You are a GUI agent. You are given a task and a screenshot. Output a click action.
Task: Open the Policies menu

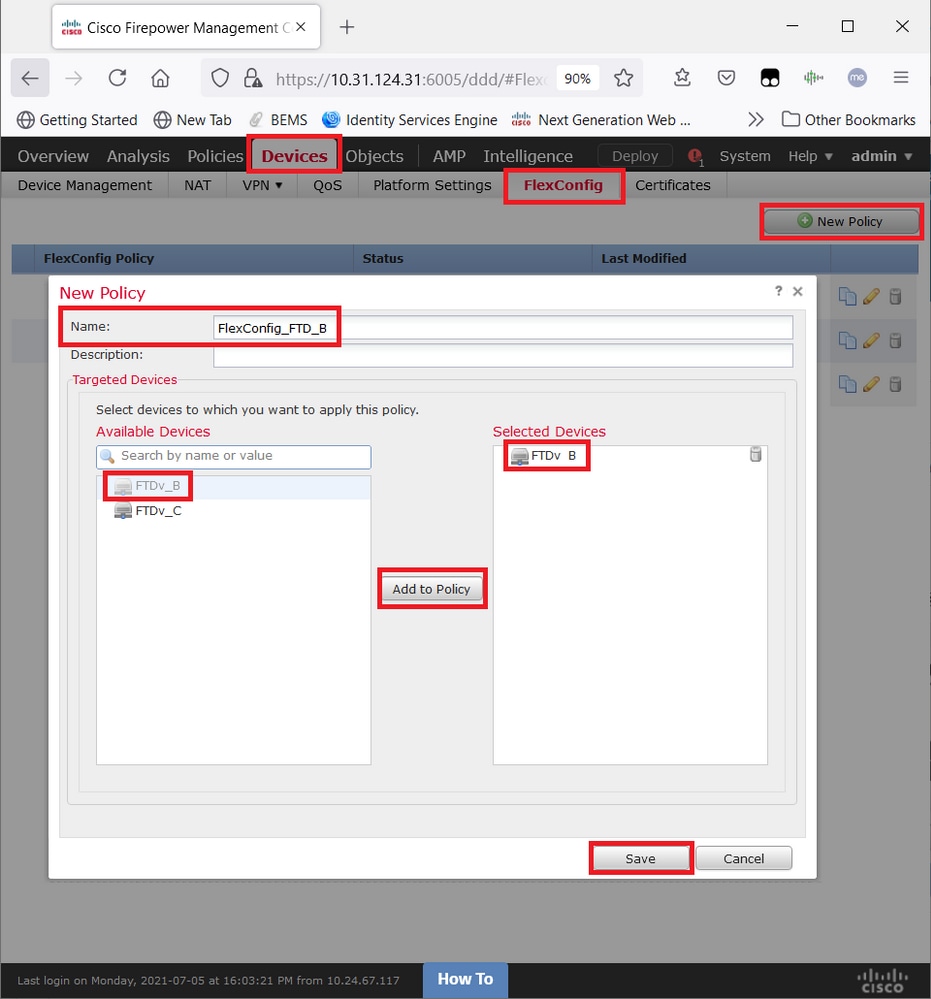tap(215, 156)
